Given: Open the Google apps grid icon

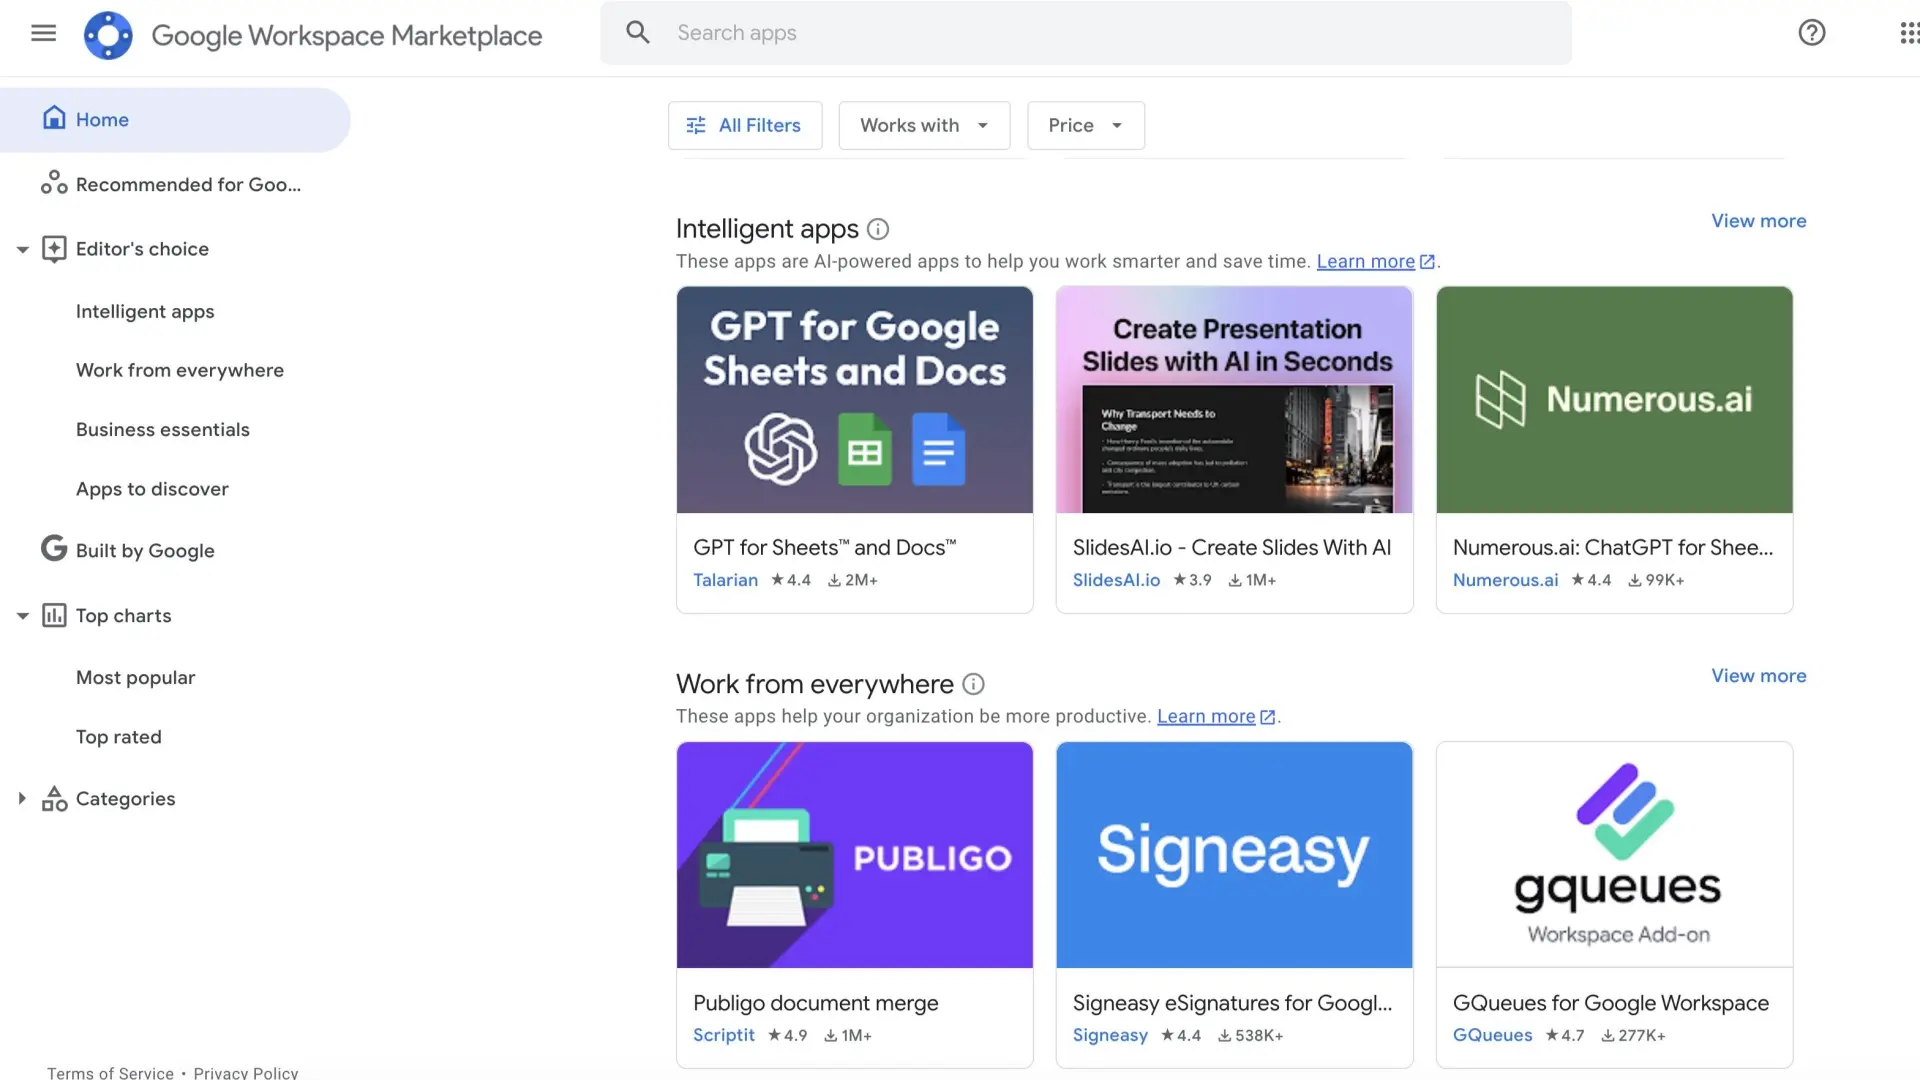Looking at the screenshot, I should point(1908,33).
